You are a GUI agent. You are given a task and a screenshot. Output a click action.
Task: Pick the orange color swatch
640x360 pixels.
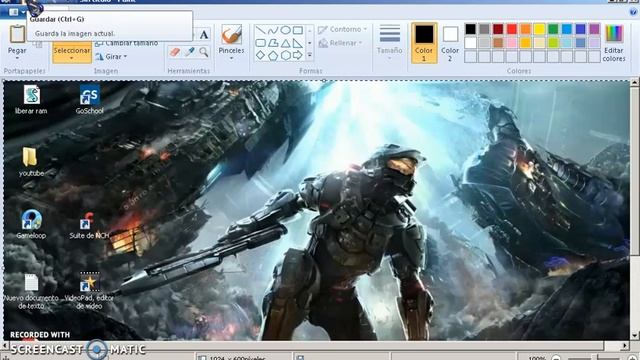click(526, 29)
